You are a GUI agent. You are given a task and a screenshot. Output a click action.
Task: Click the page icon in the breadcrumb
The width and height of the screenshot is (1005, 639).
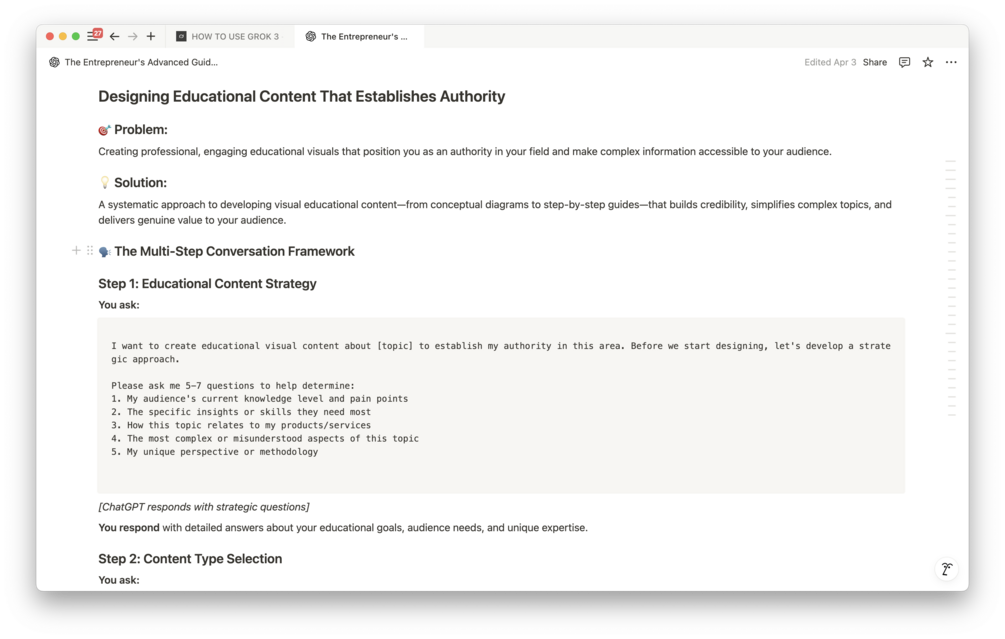(54, 62)
